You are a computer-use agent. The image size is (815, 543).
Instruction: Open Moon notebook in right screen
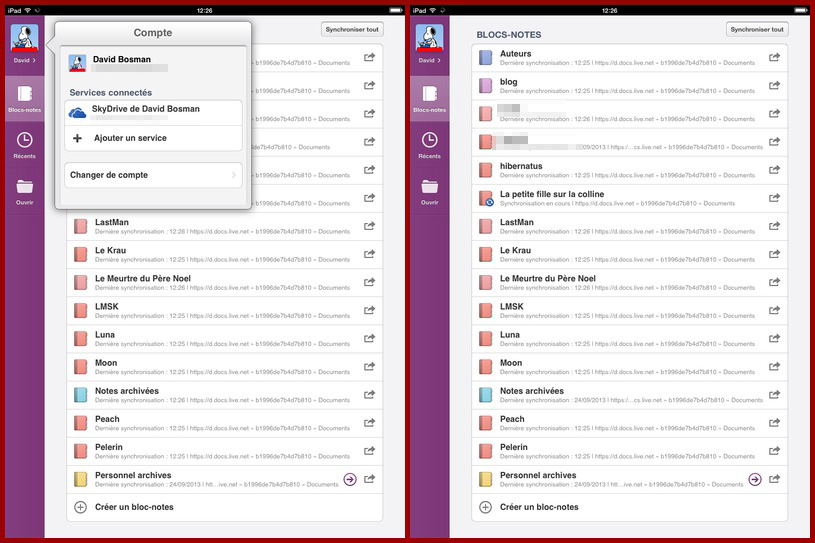pyautogui.click(x=629, y=366)
